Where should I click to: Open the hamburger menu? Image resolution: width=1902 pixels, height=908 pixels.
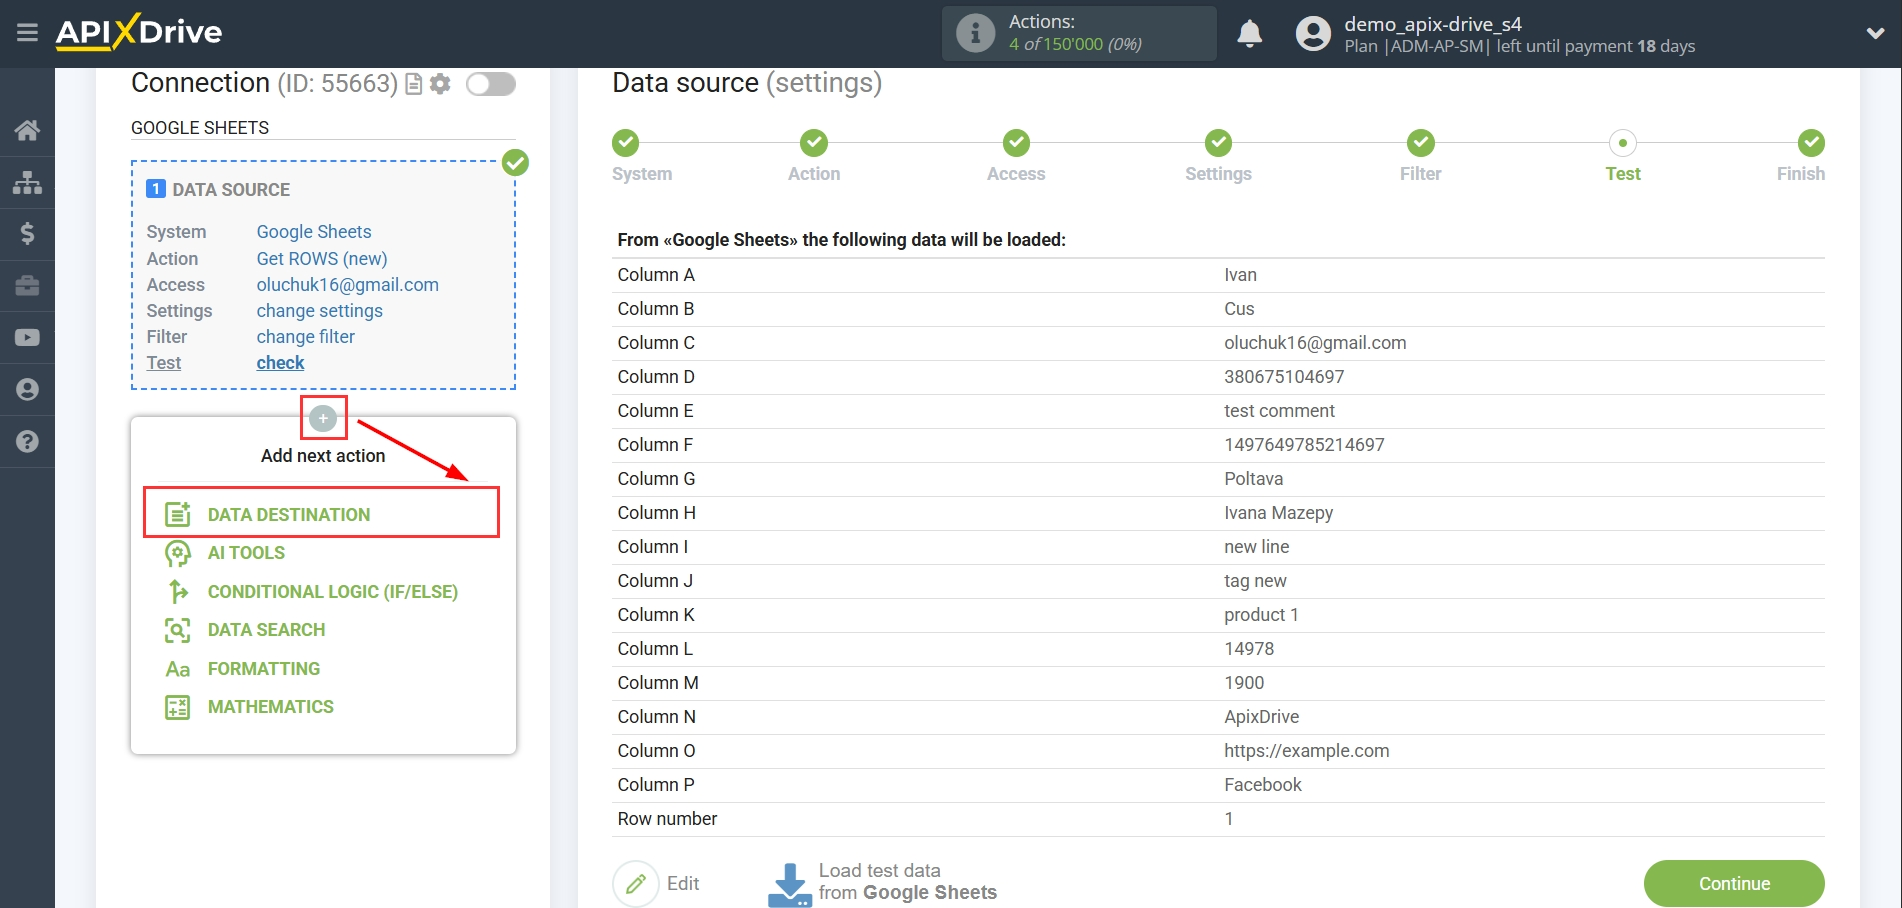[27, 33]
